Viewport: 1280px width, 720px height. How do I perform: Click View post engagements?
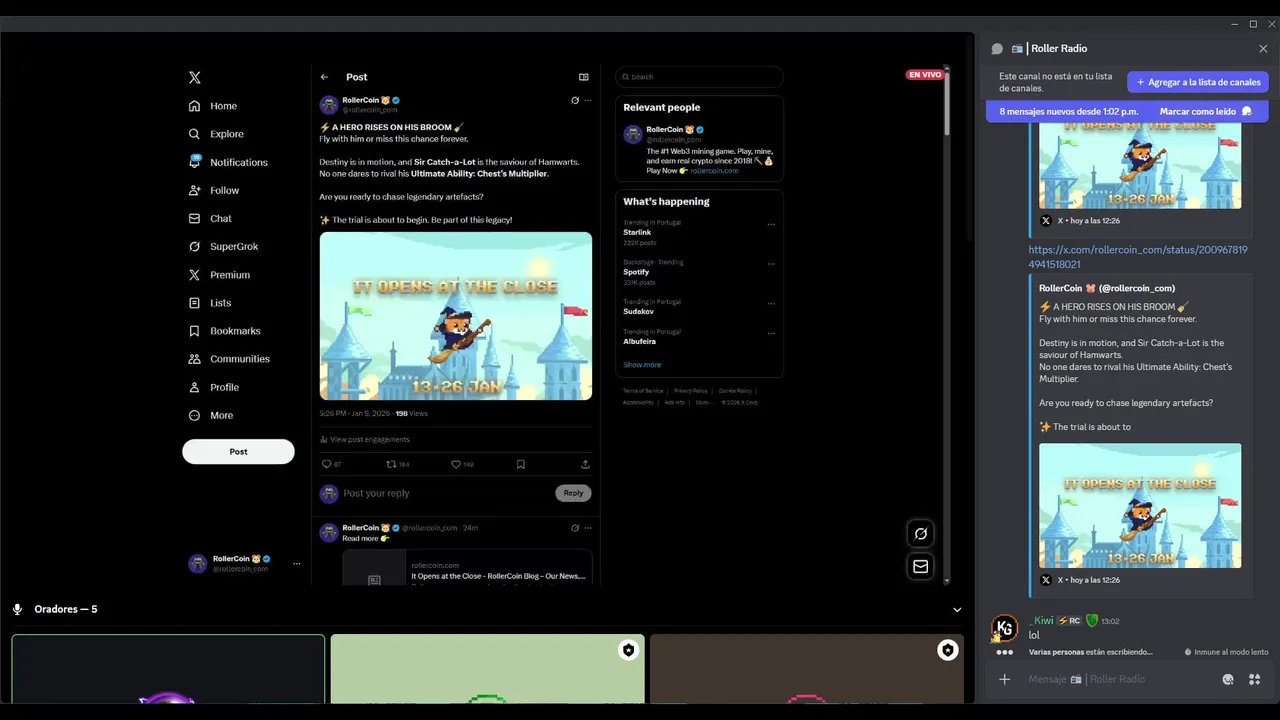click(x=365, y=439)
